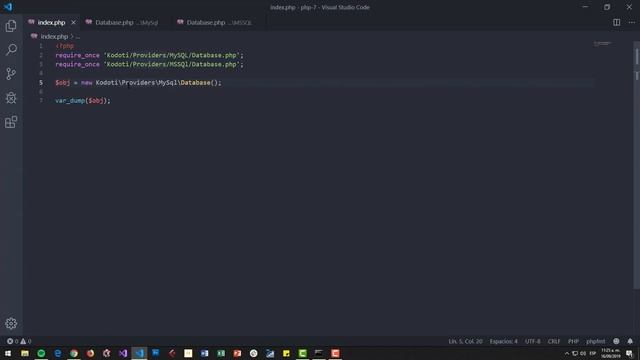The height and width of the screenshot is (360, 640).
Task: Open Excel from the taskbar
Action: click(x=221, y=353)
